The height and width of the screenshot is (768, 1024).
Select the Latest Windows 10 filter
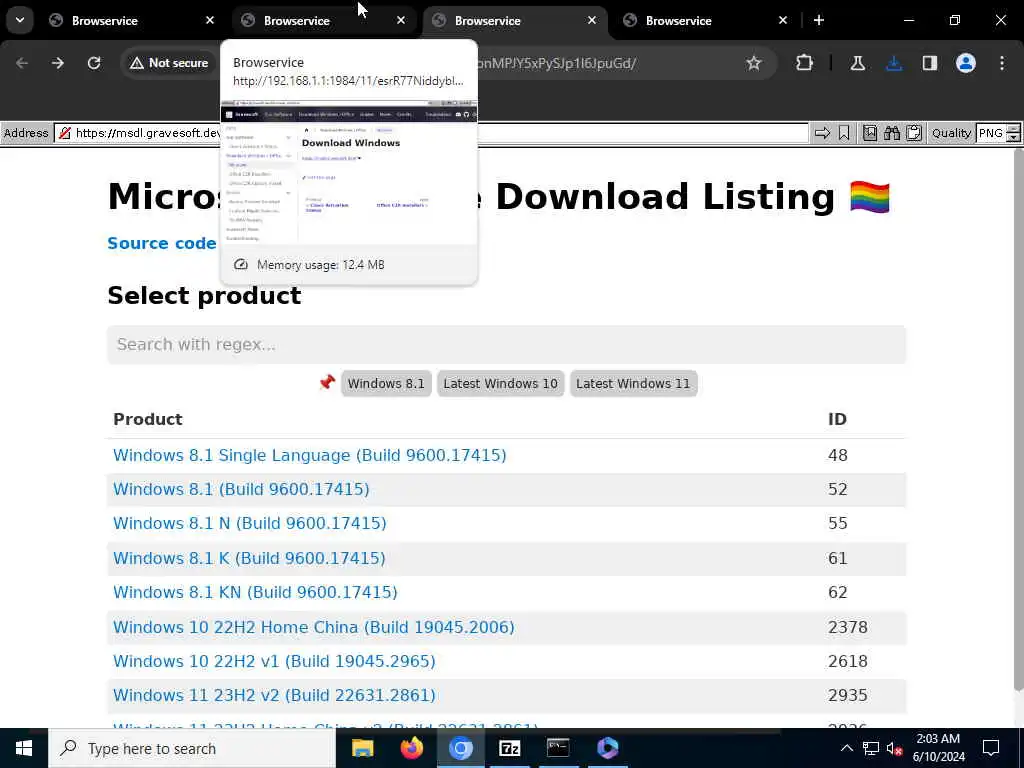point(500,383)
